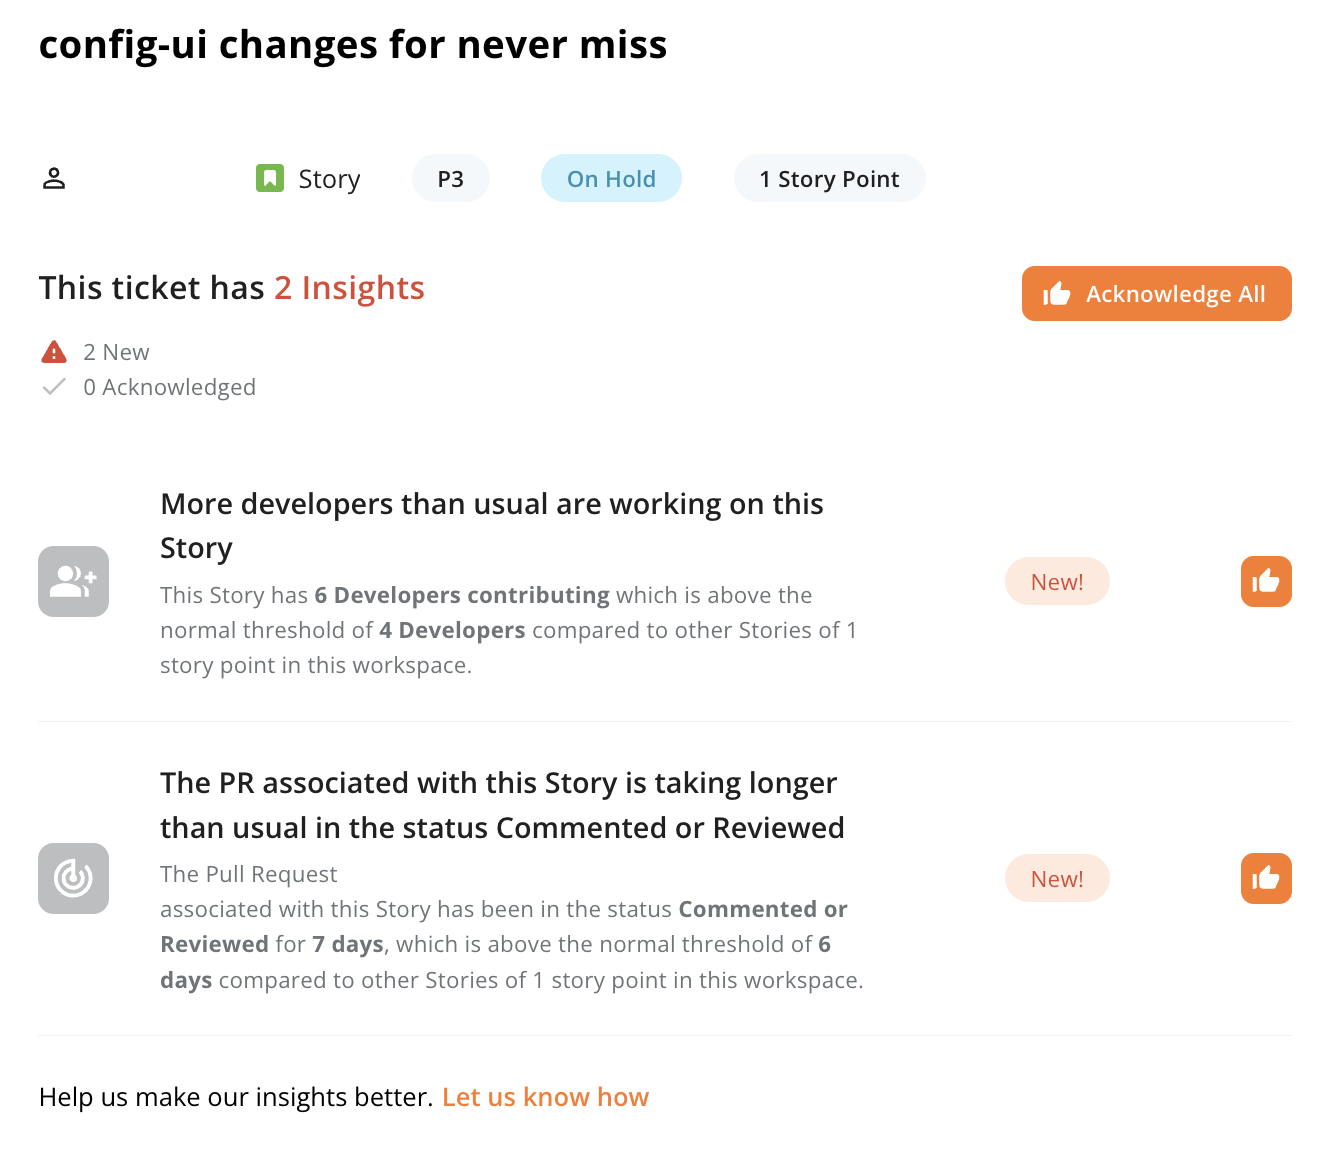This screenshot has height=1162, width=1344.
Task: Click the 1 Story Point badge
Action: (x=829, y=178)
